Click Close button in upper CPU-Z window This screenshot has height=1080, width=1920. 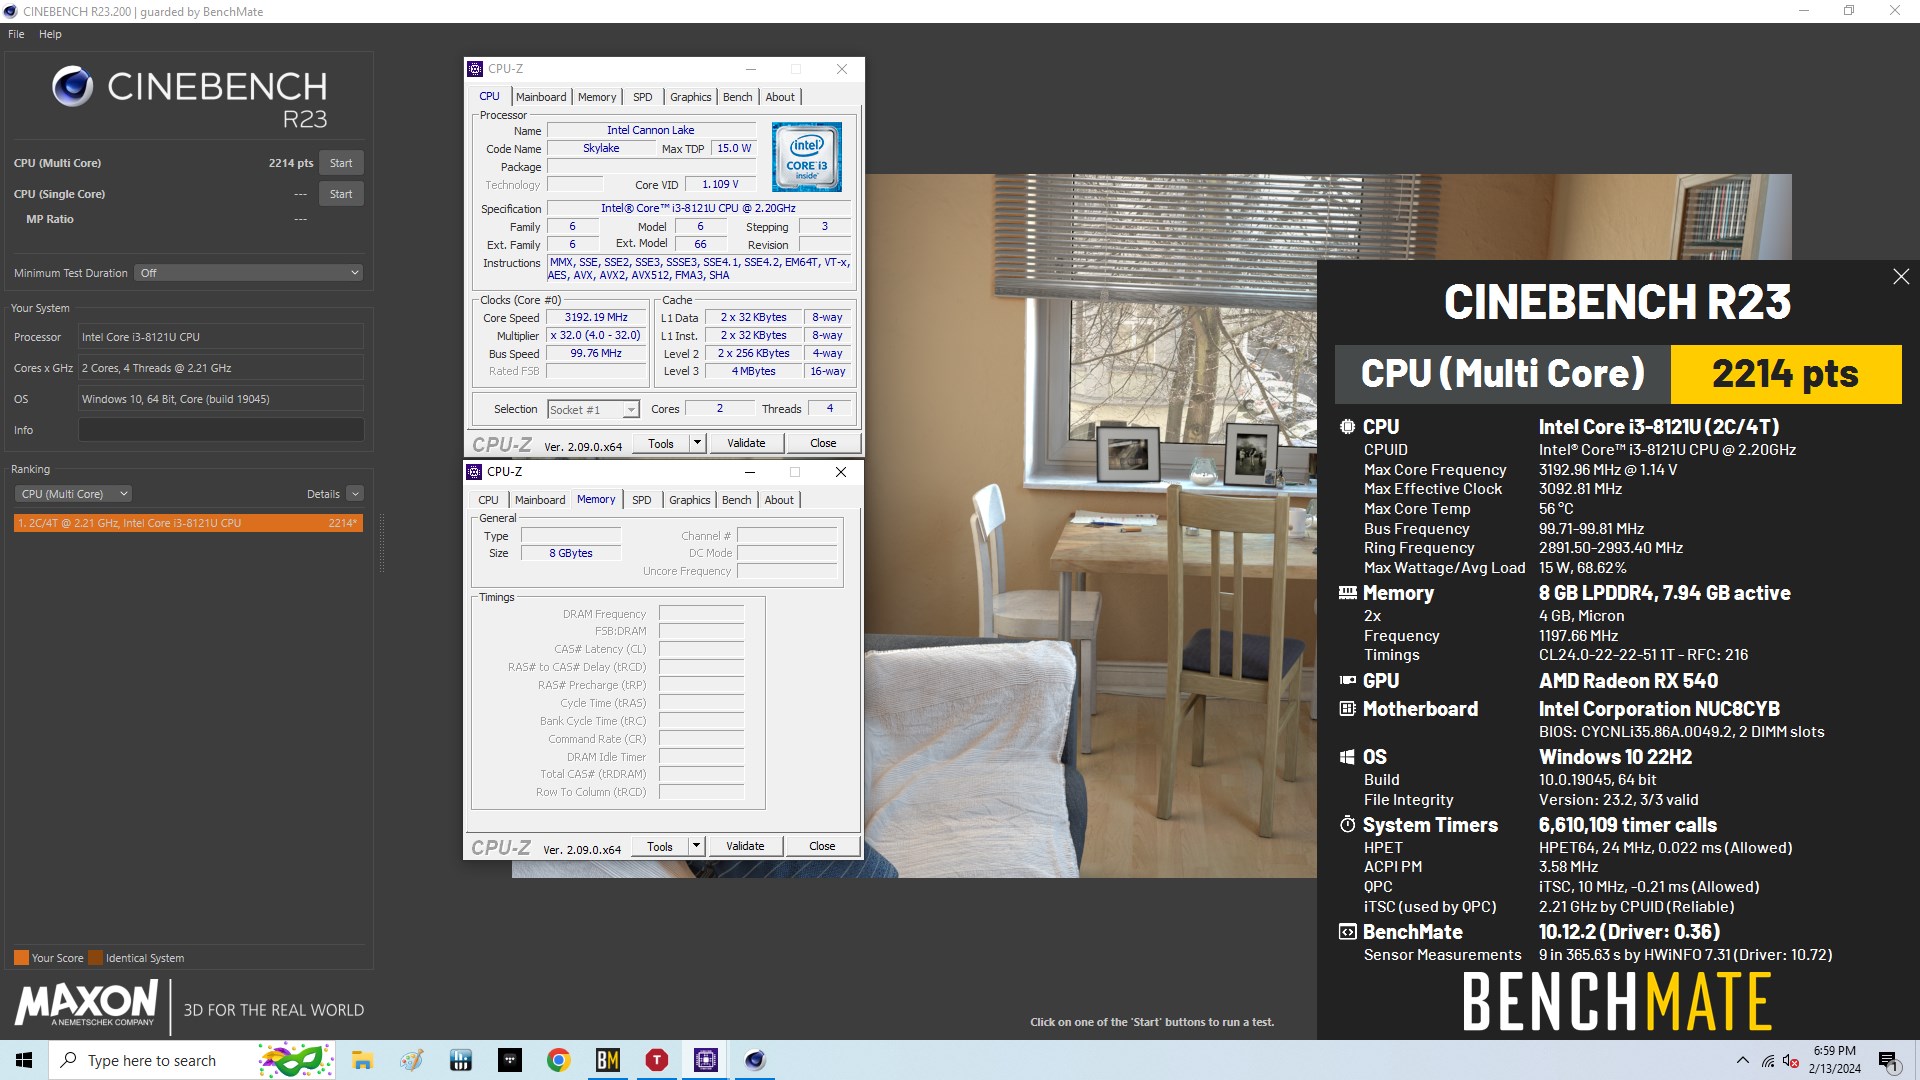[x=823, y=443]
